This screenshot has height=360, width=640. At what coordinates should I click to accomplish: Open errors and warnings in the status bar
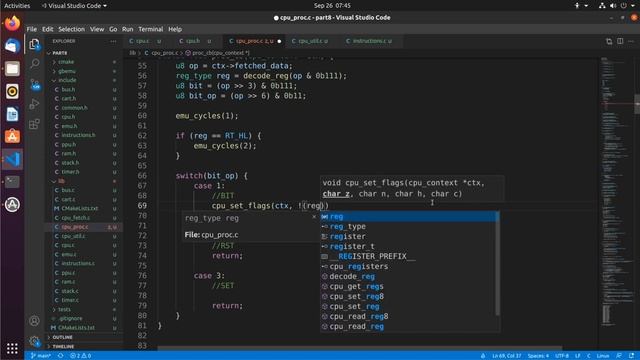pyautogui.click(x=80, y=356)
